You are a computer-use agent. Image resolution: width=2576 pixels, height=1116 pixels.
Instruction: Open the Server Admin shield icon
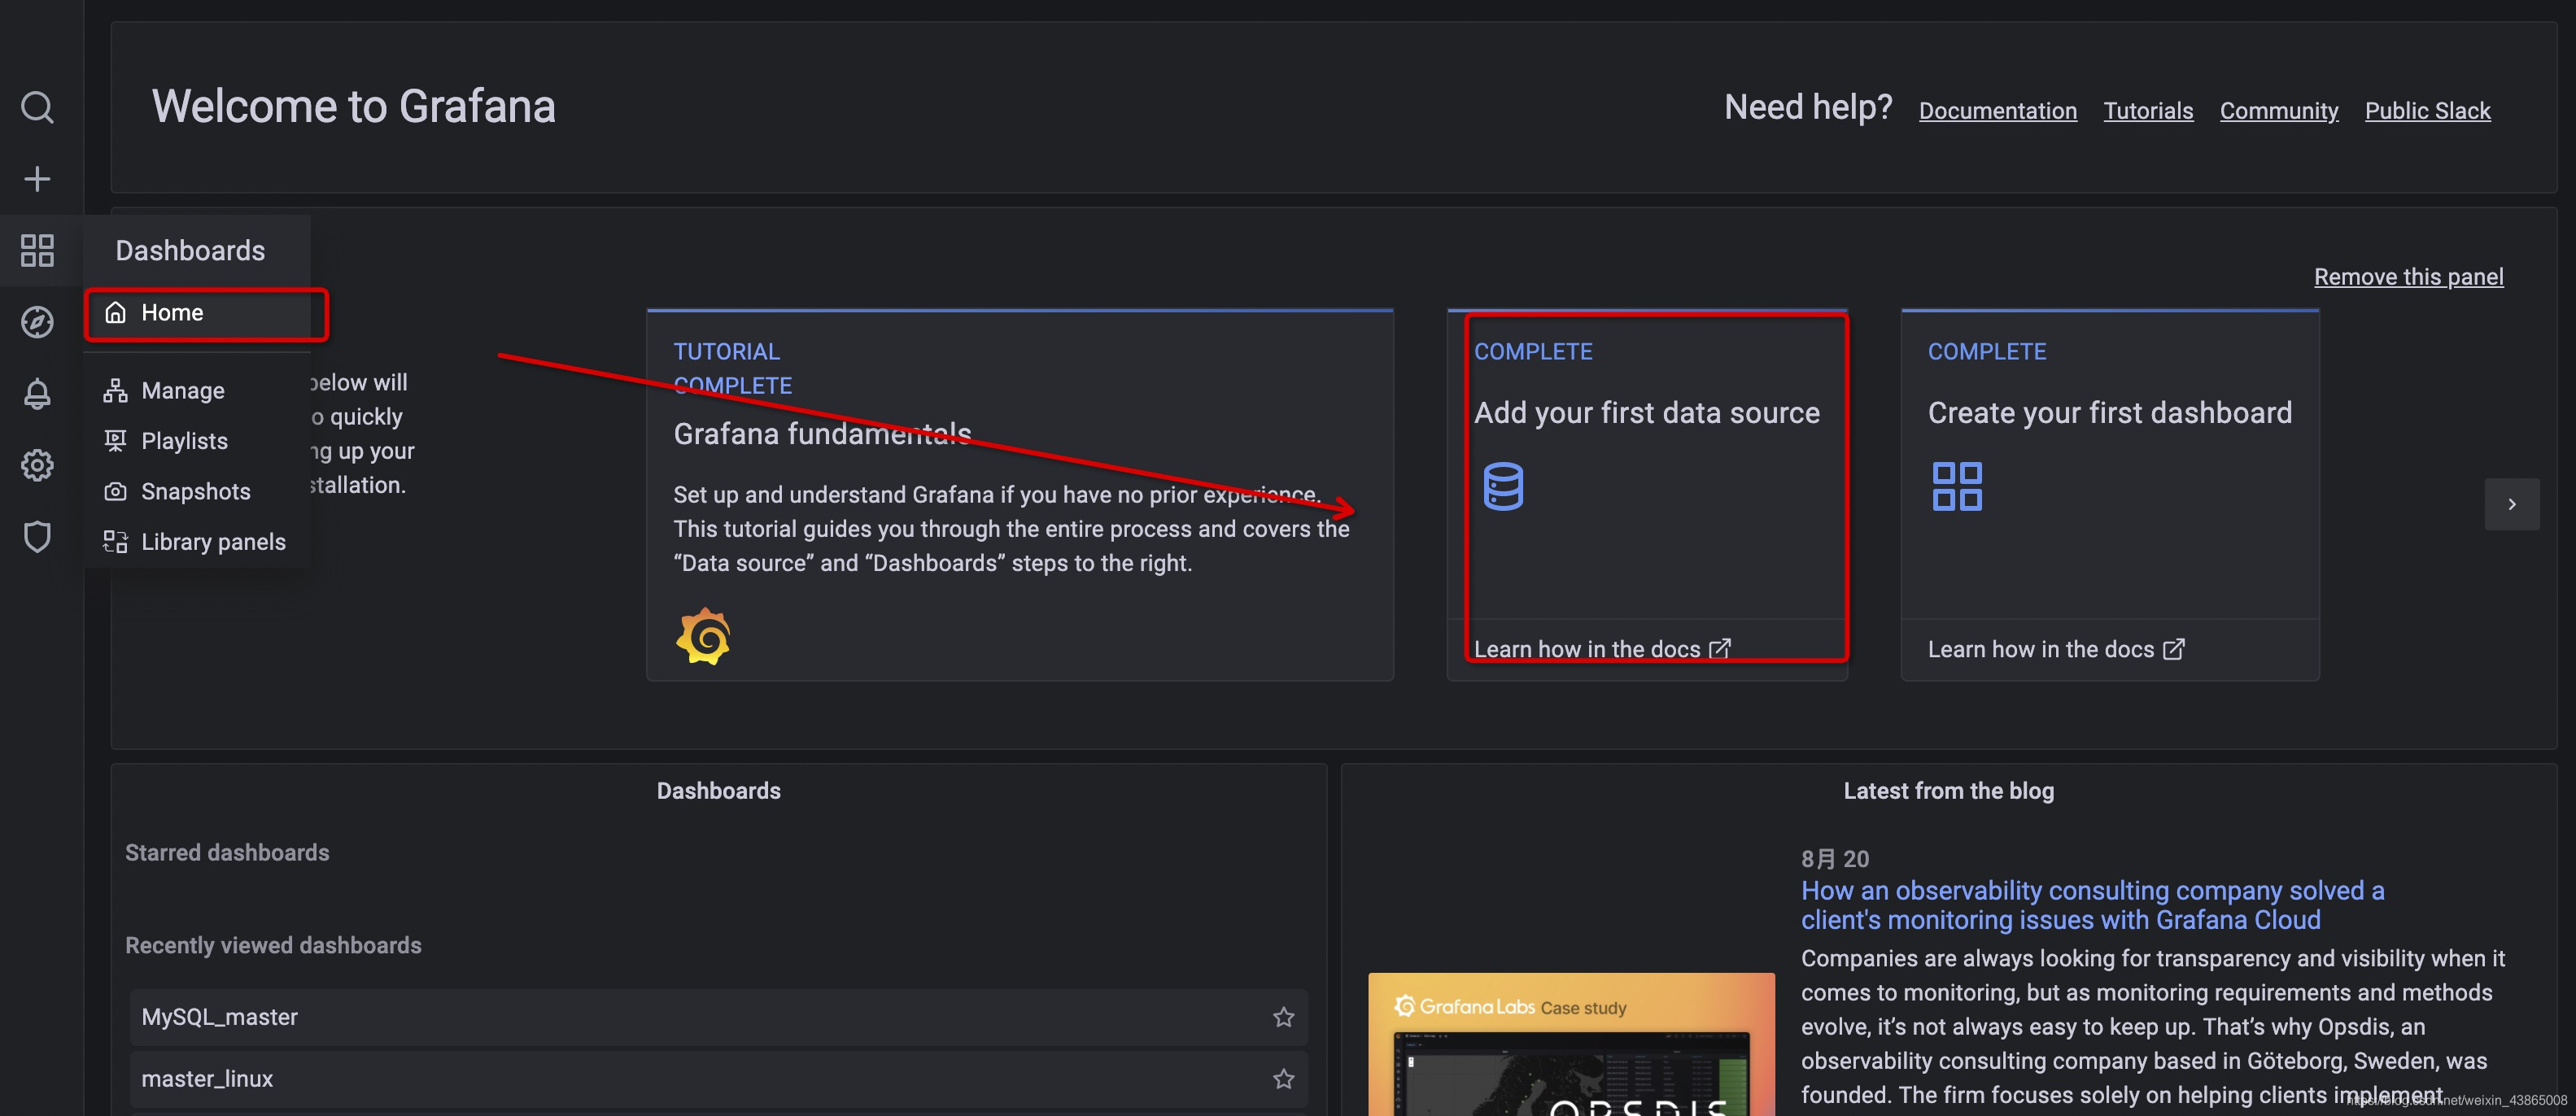tap(37, 537)
